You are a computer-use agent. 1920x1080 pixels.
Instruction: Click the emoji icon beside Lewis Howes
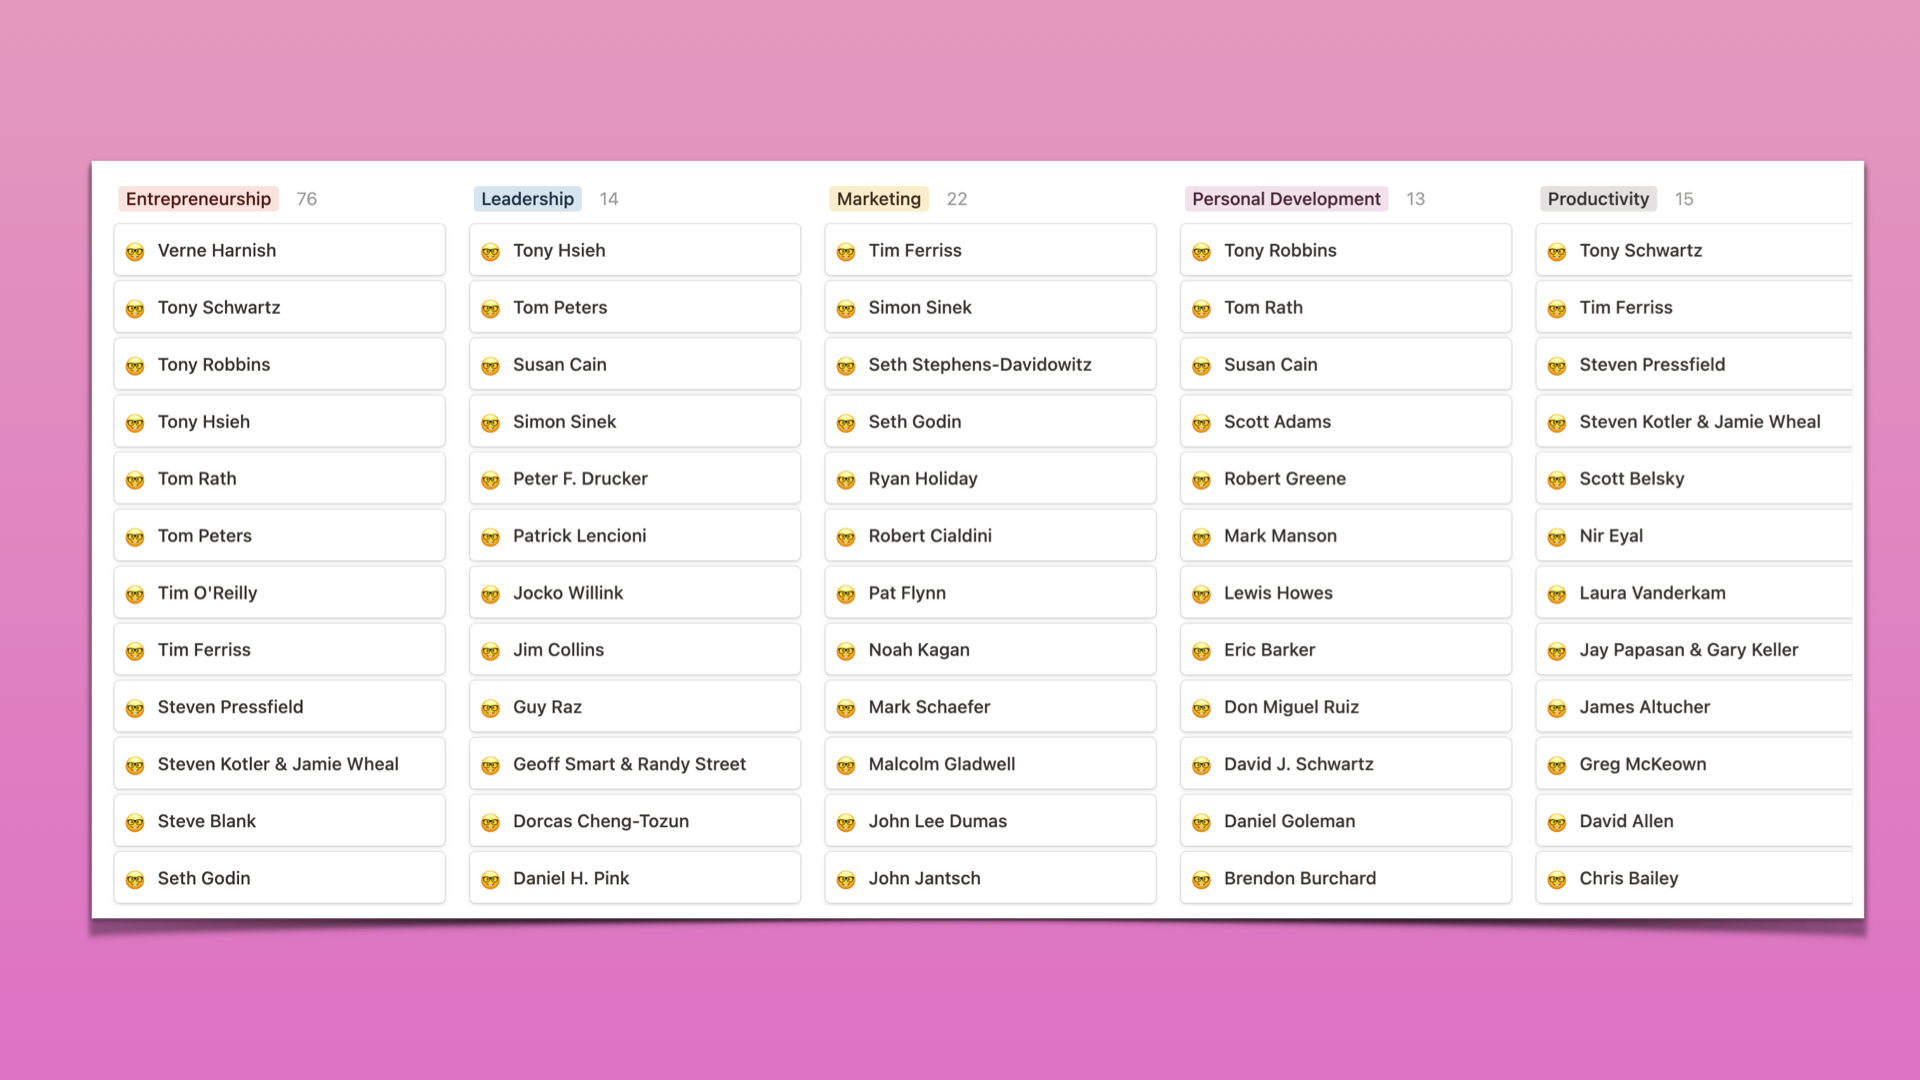[1201, 594]
